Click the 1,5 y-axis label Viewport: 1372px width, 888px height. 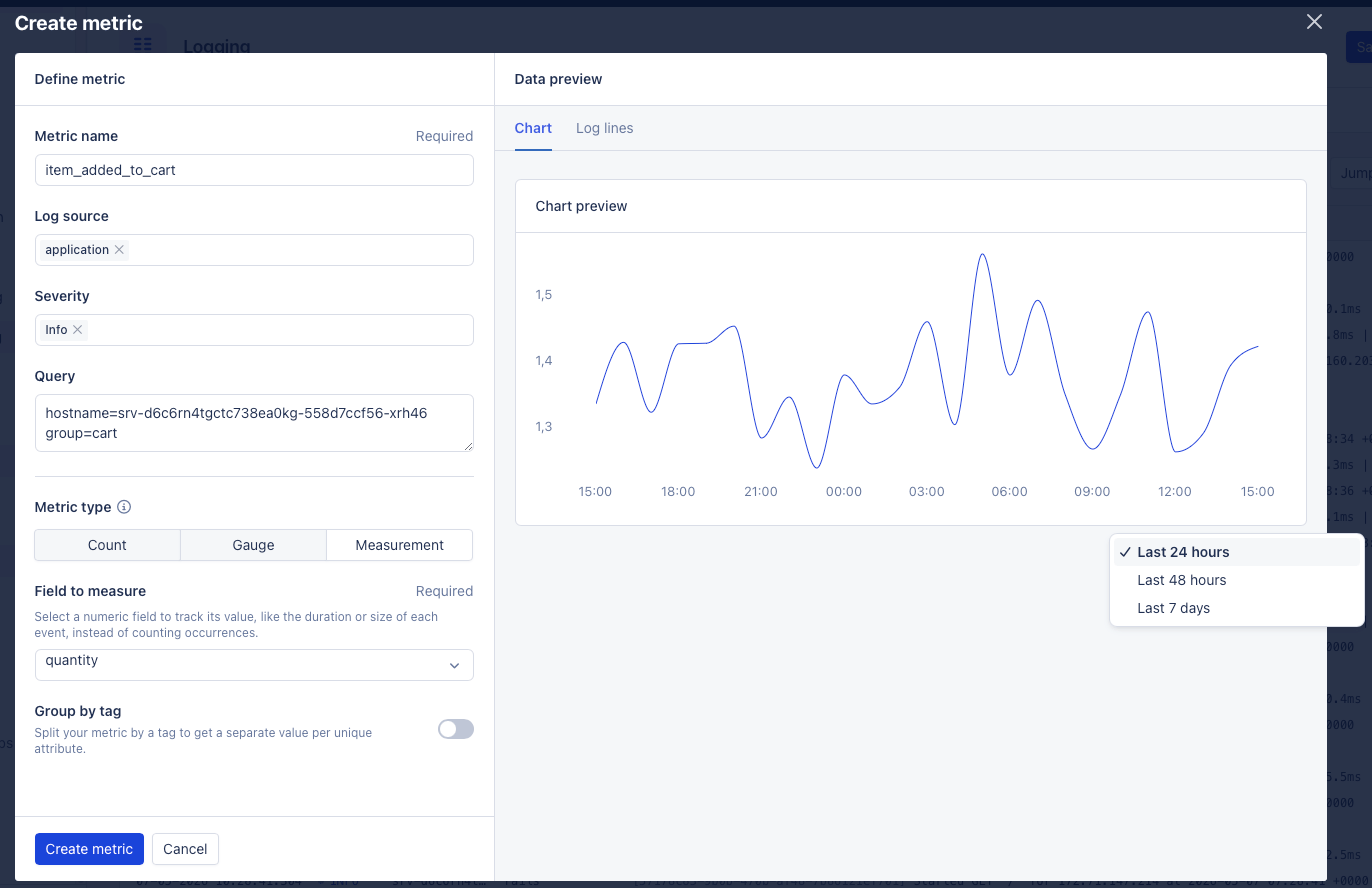tap(544, 295)
